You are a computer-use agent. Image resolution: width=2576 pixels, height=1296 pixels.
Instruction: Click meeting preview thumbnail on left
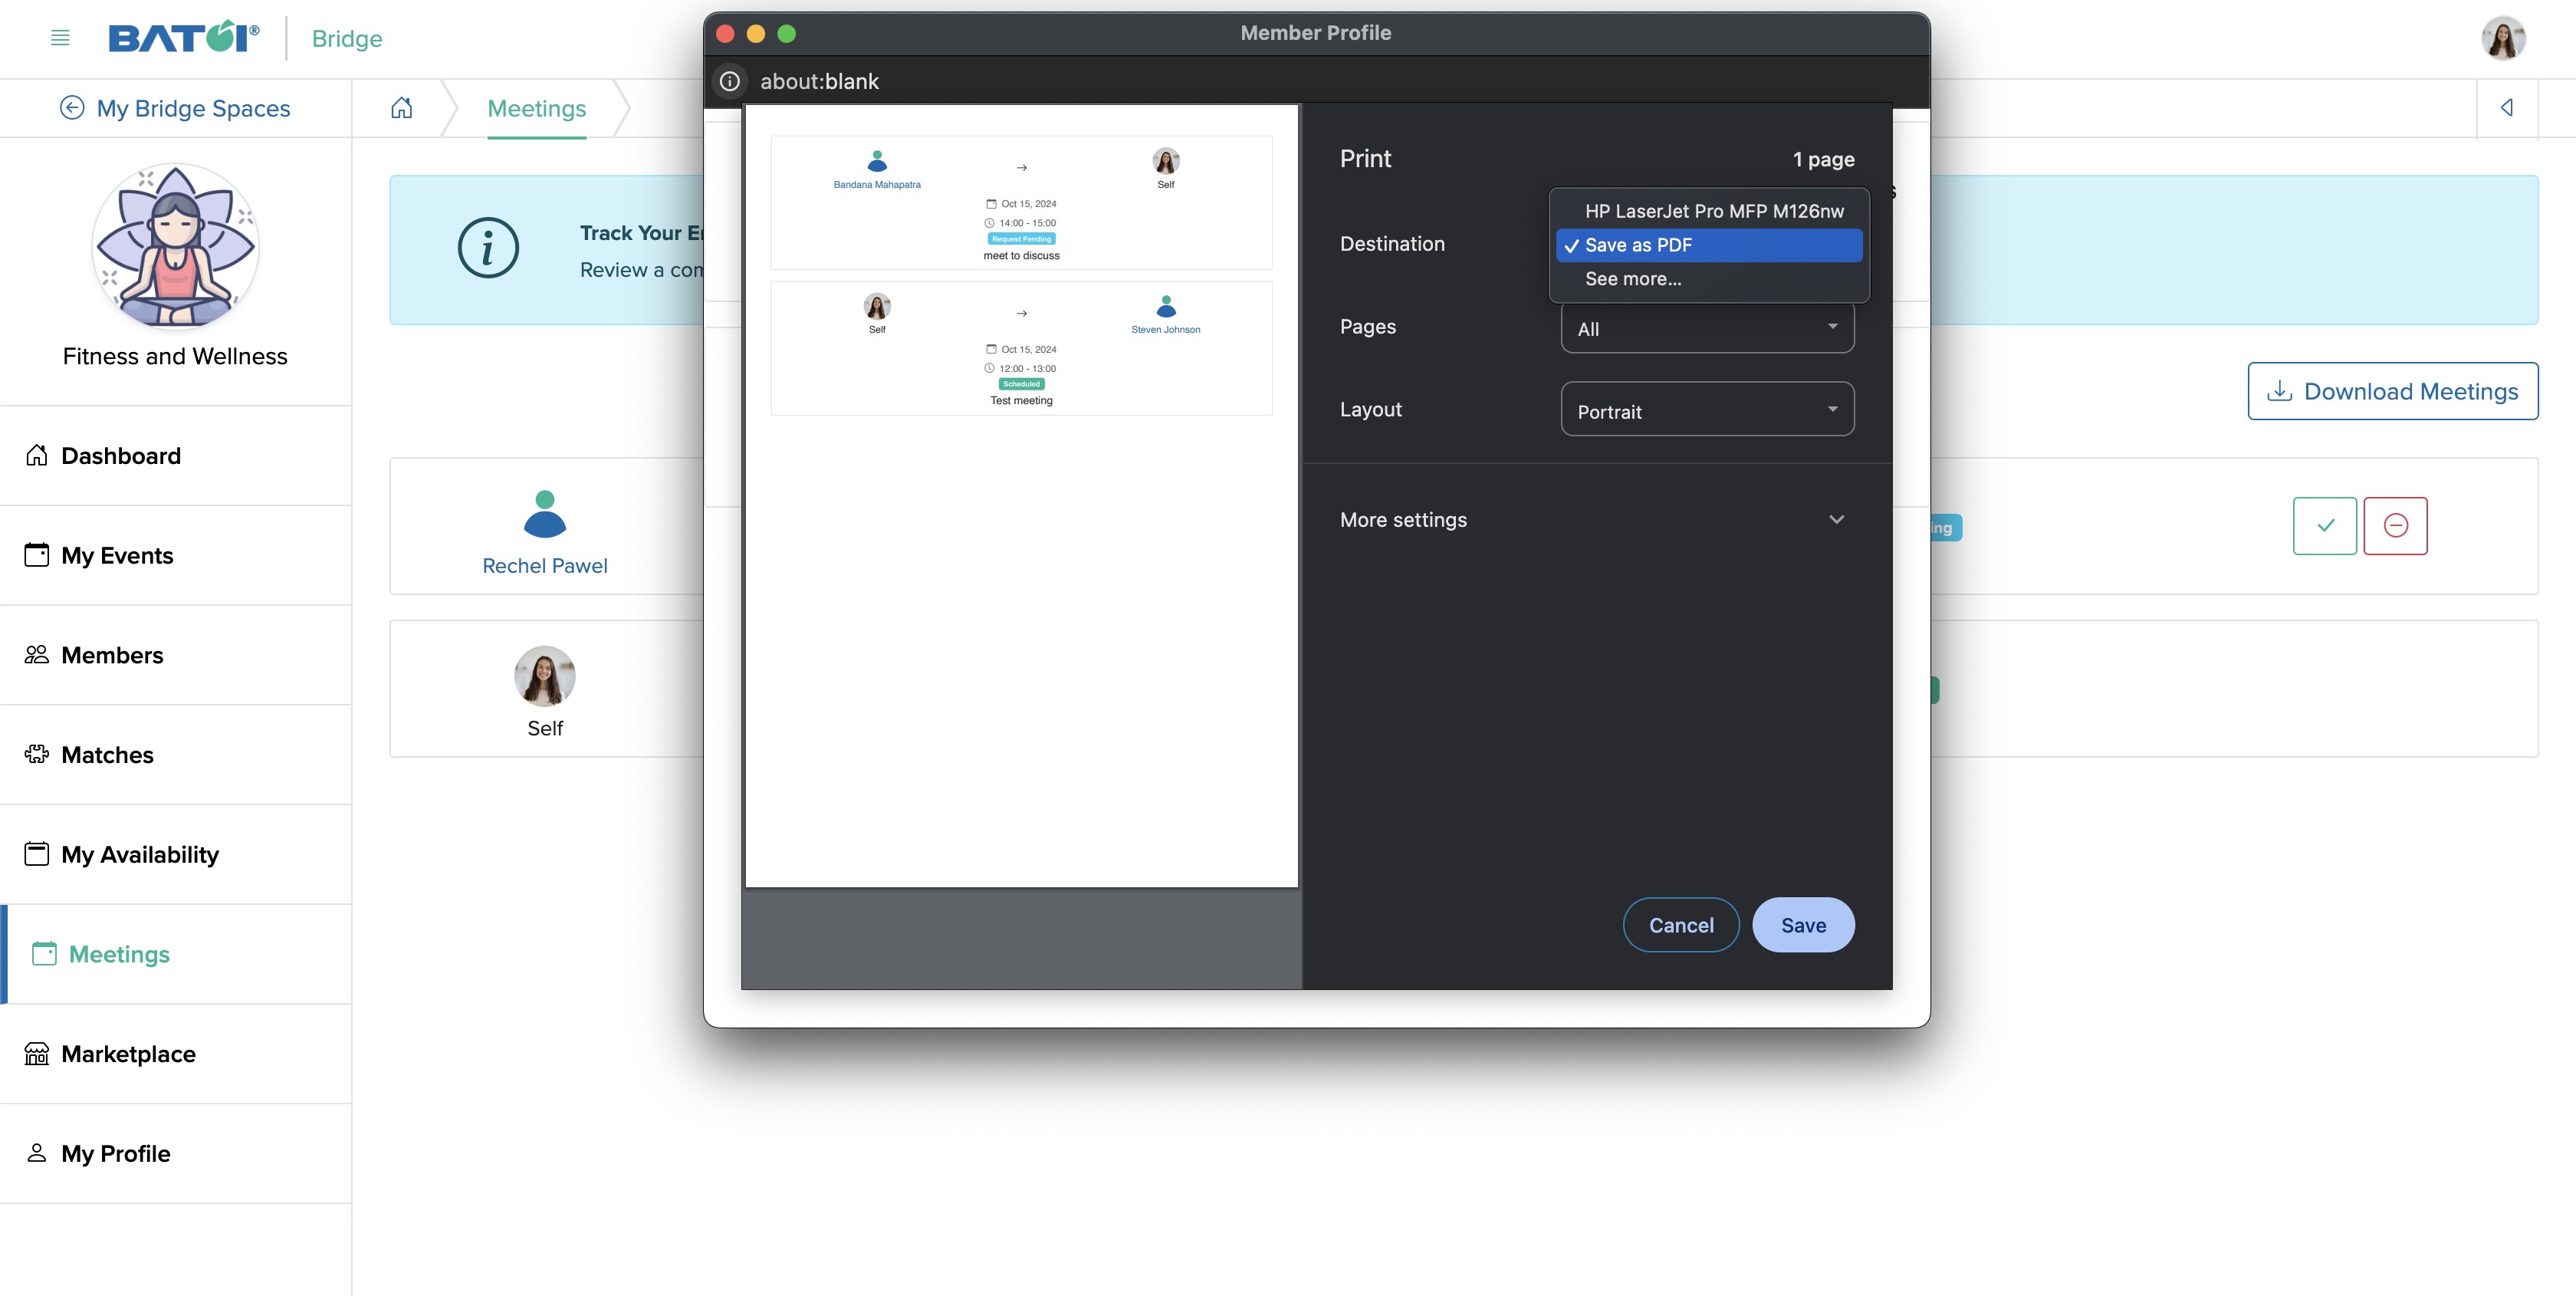[1020, 496]
